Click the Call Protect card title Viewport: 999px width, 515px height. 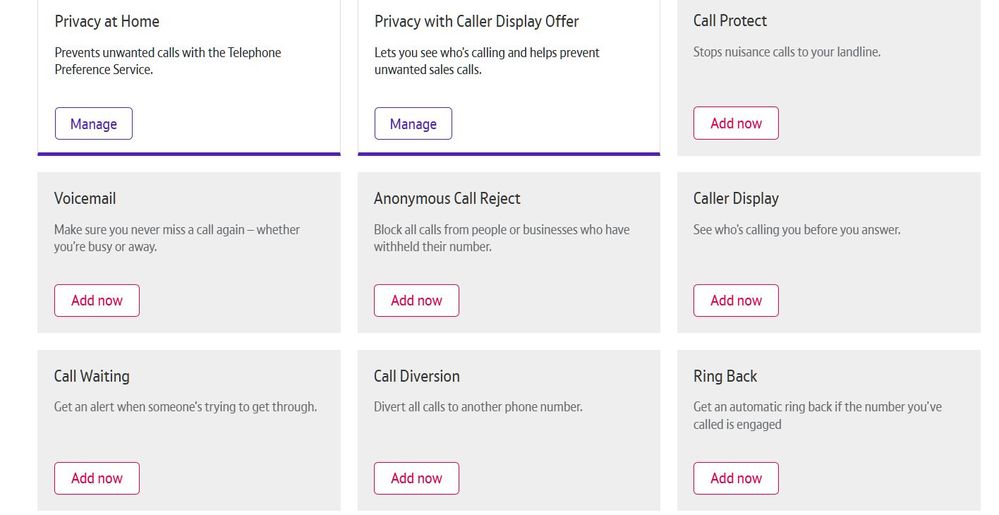coord(730,20)
